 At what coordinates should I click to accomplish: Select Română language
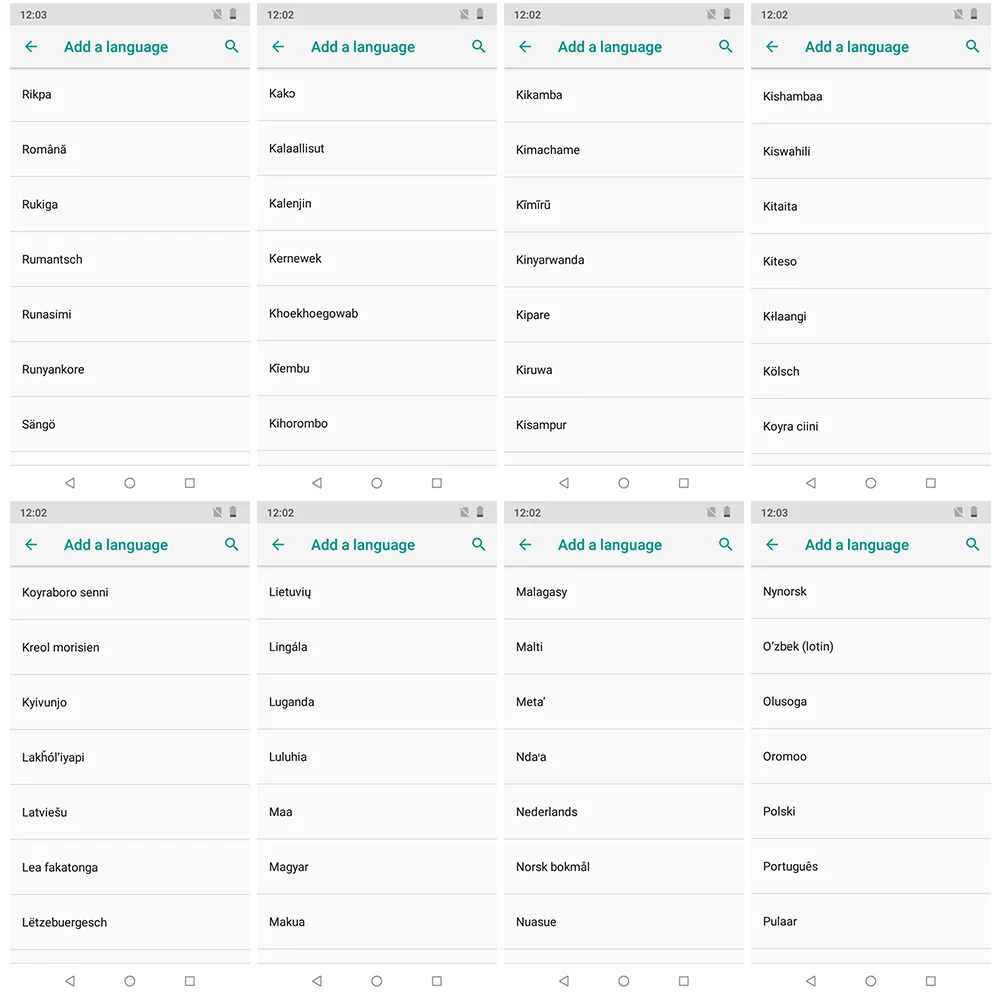(130, 149)
